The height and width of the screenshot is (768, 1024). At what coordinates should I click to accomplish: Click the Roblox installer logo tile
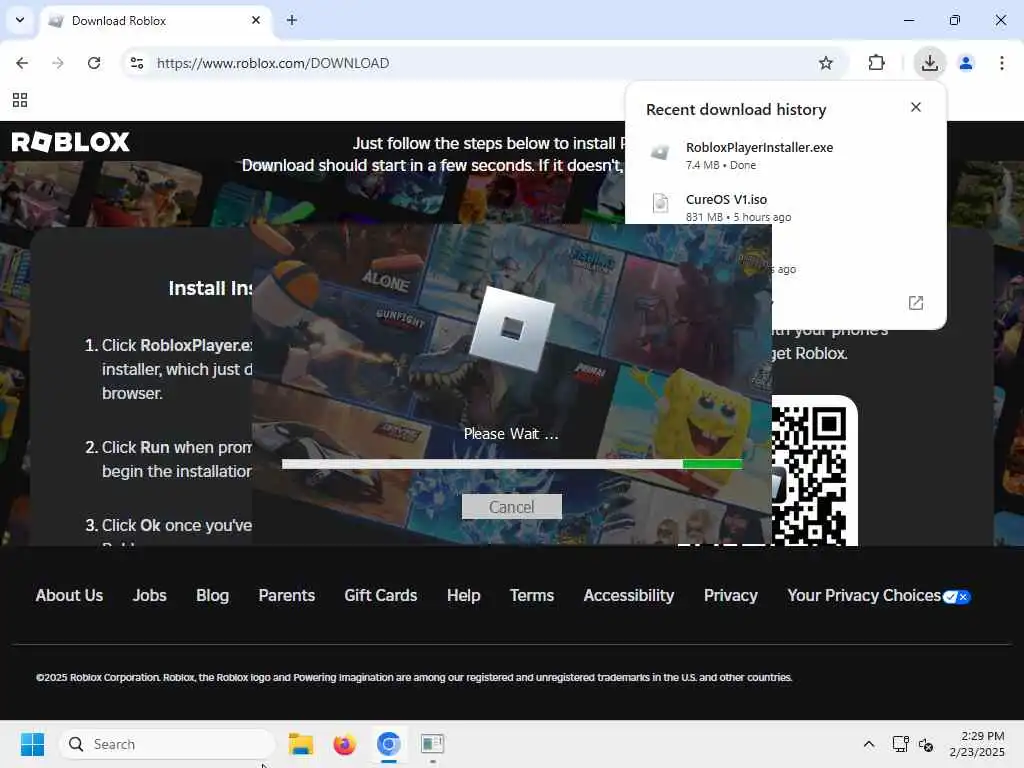(512, 328)
